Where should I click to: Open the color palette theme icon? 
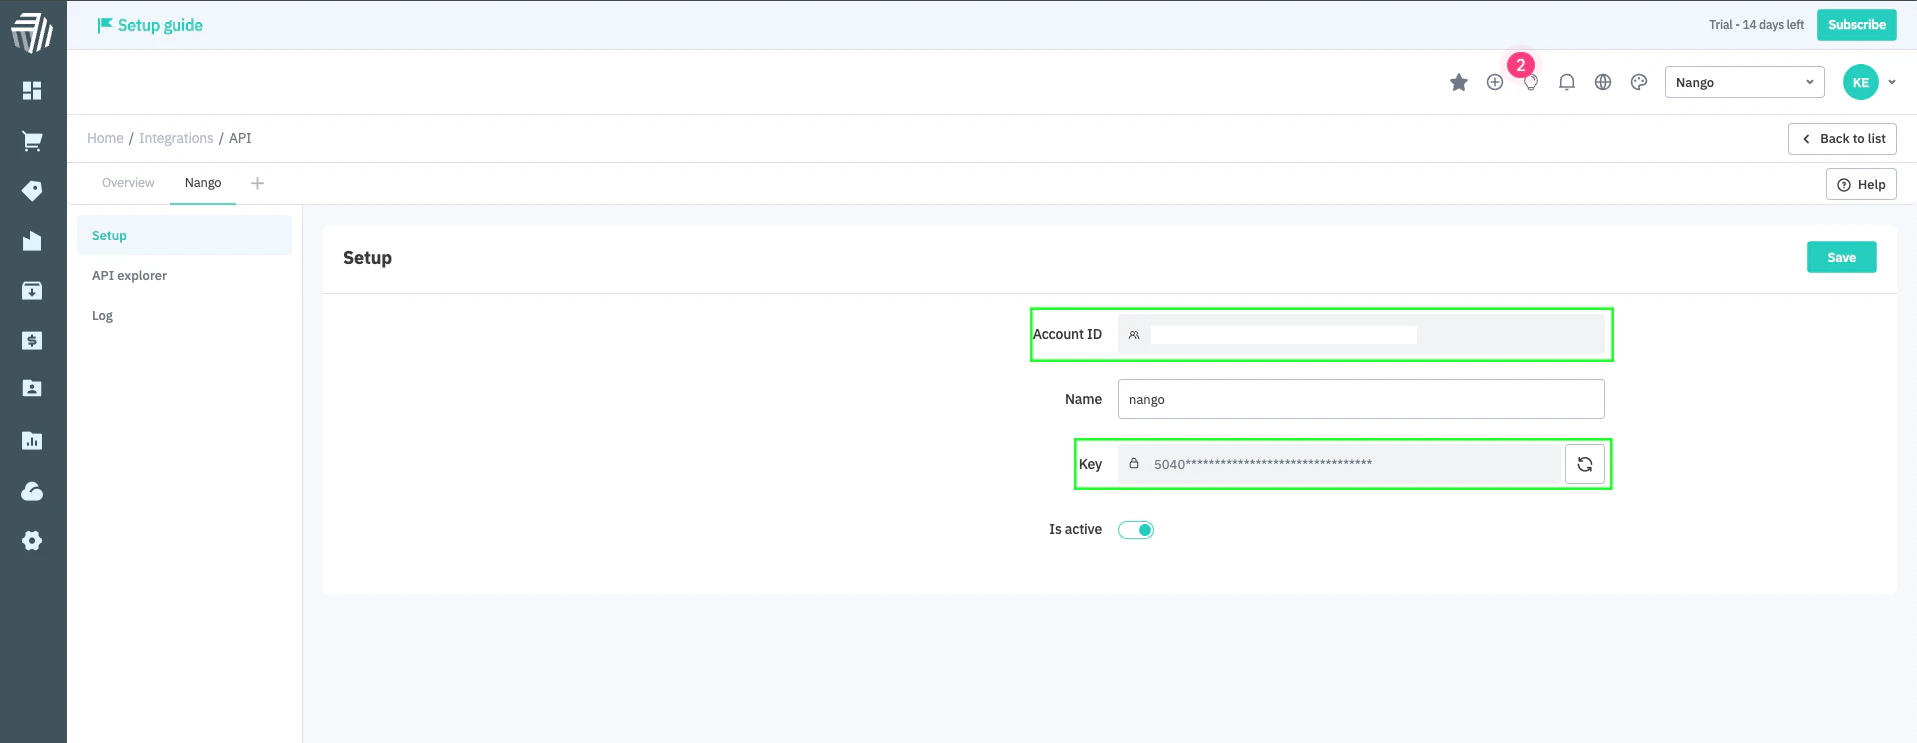[1639, 82]
